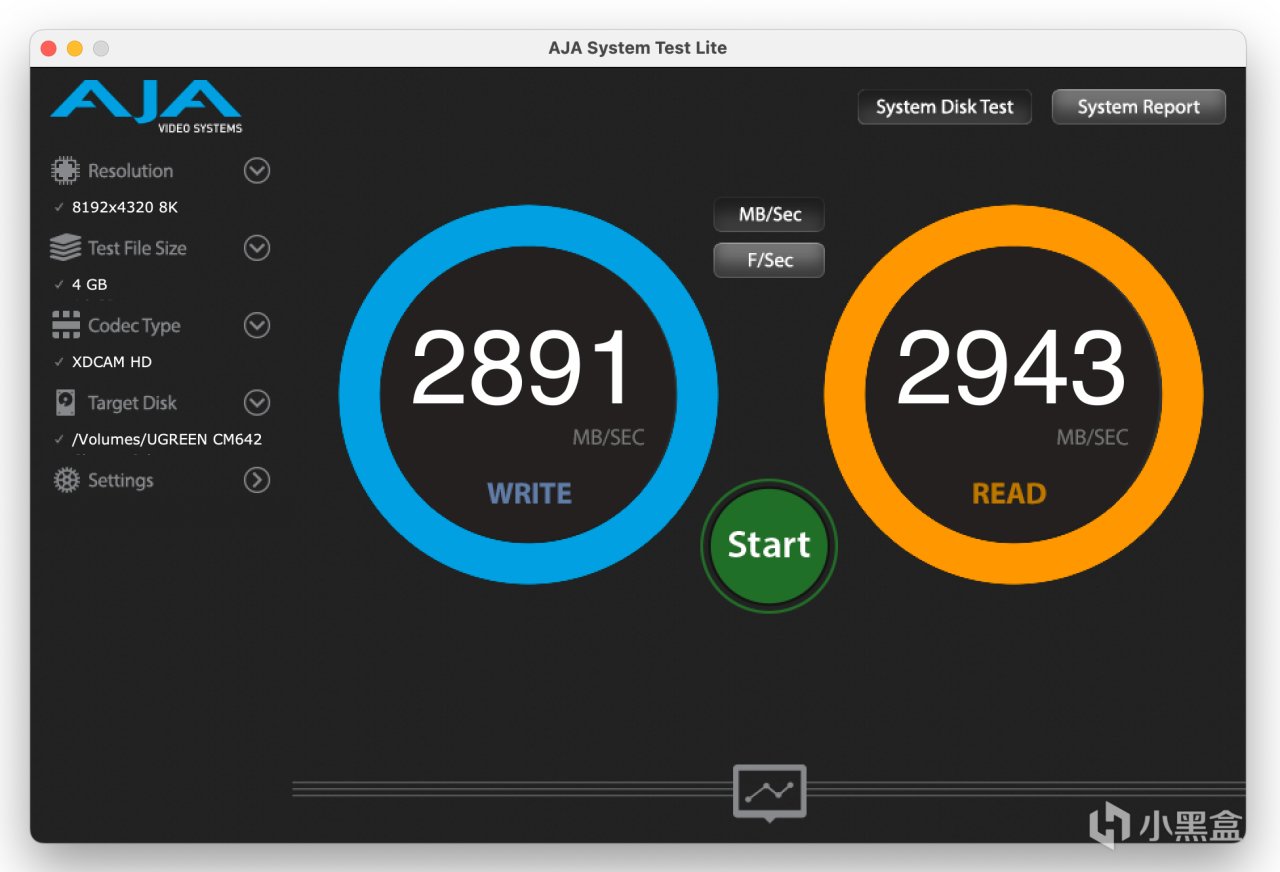Image resolution: width=1280 pixels, height=872 pixels.
Task: Switch units to MB/Sec
Action: 769,214
